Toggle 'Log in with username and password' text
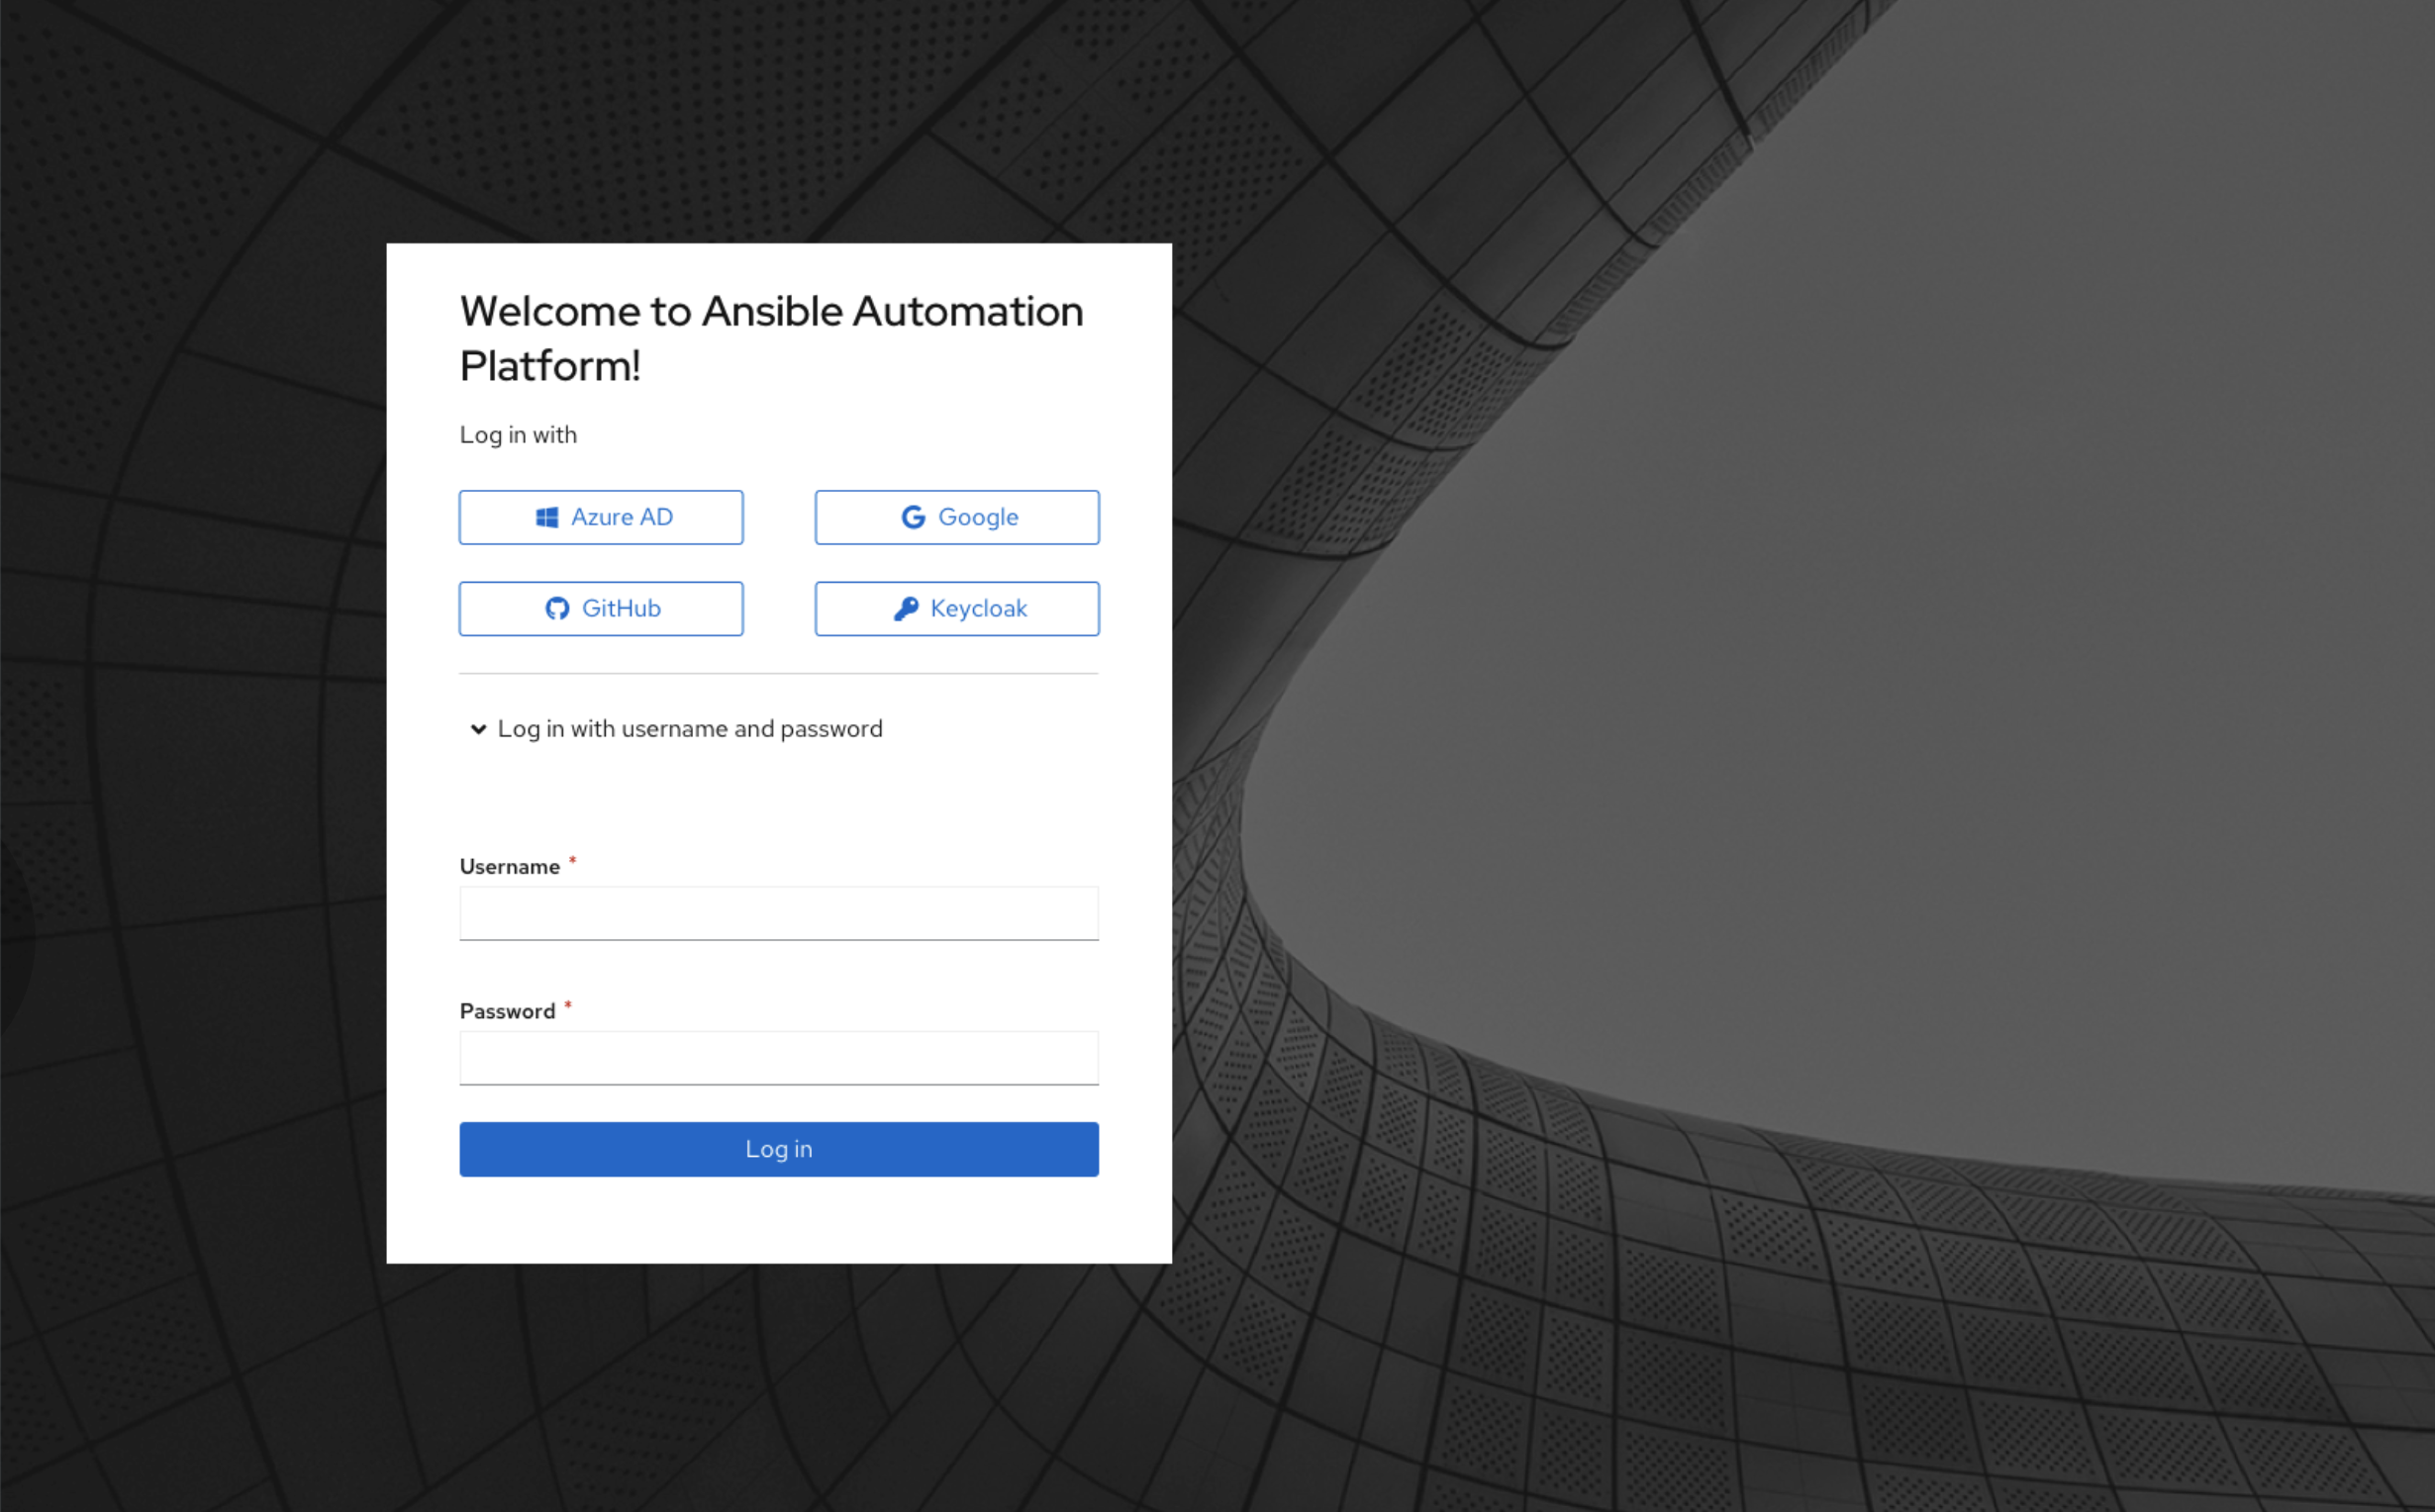Image resolution: width=2435 pixels, height=1512 pixels. click(689, 729)
